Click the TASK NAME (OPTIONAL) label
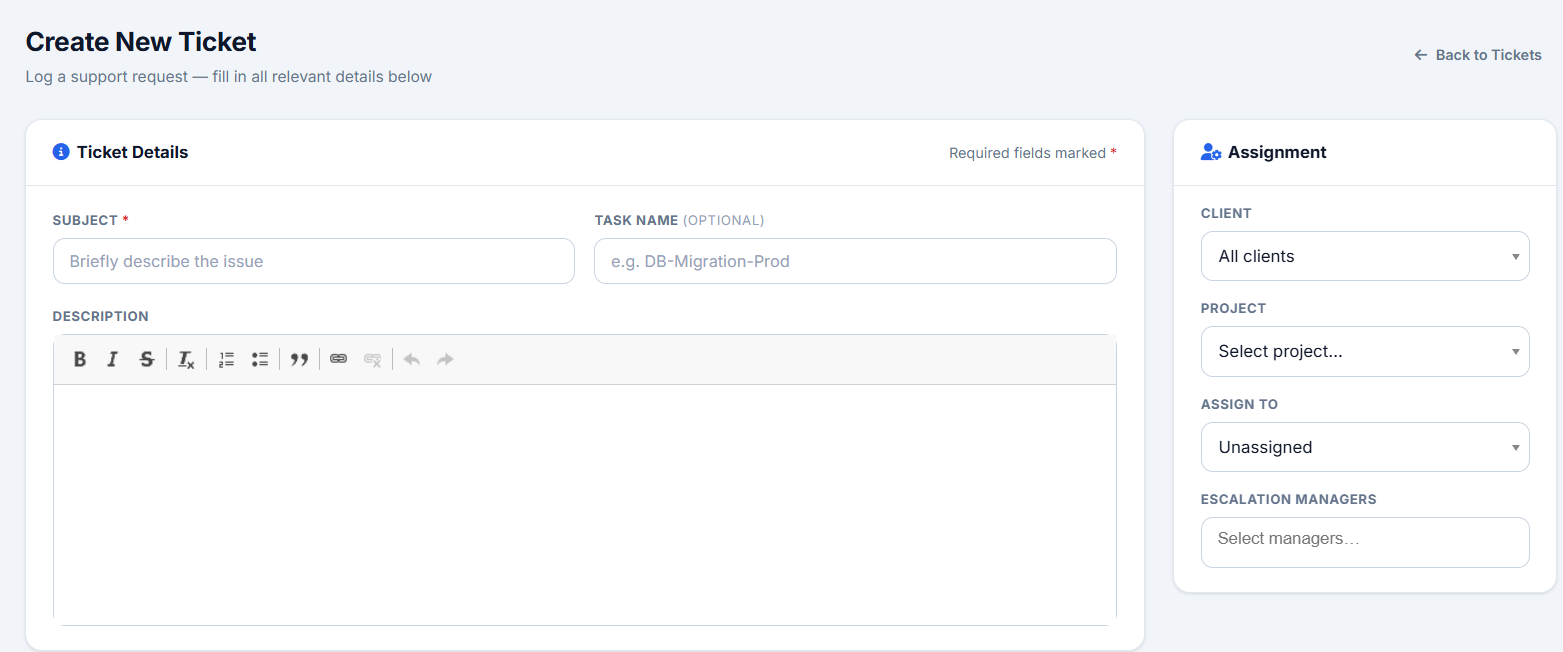Image resolution: width=1563 pixels, height=652 pixels. (x=679, y=220)
